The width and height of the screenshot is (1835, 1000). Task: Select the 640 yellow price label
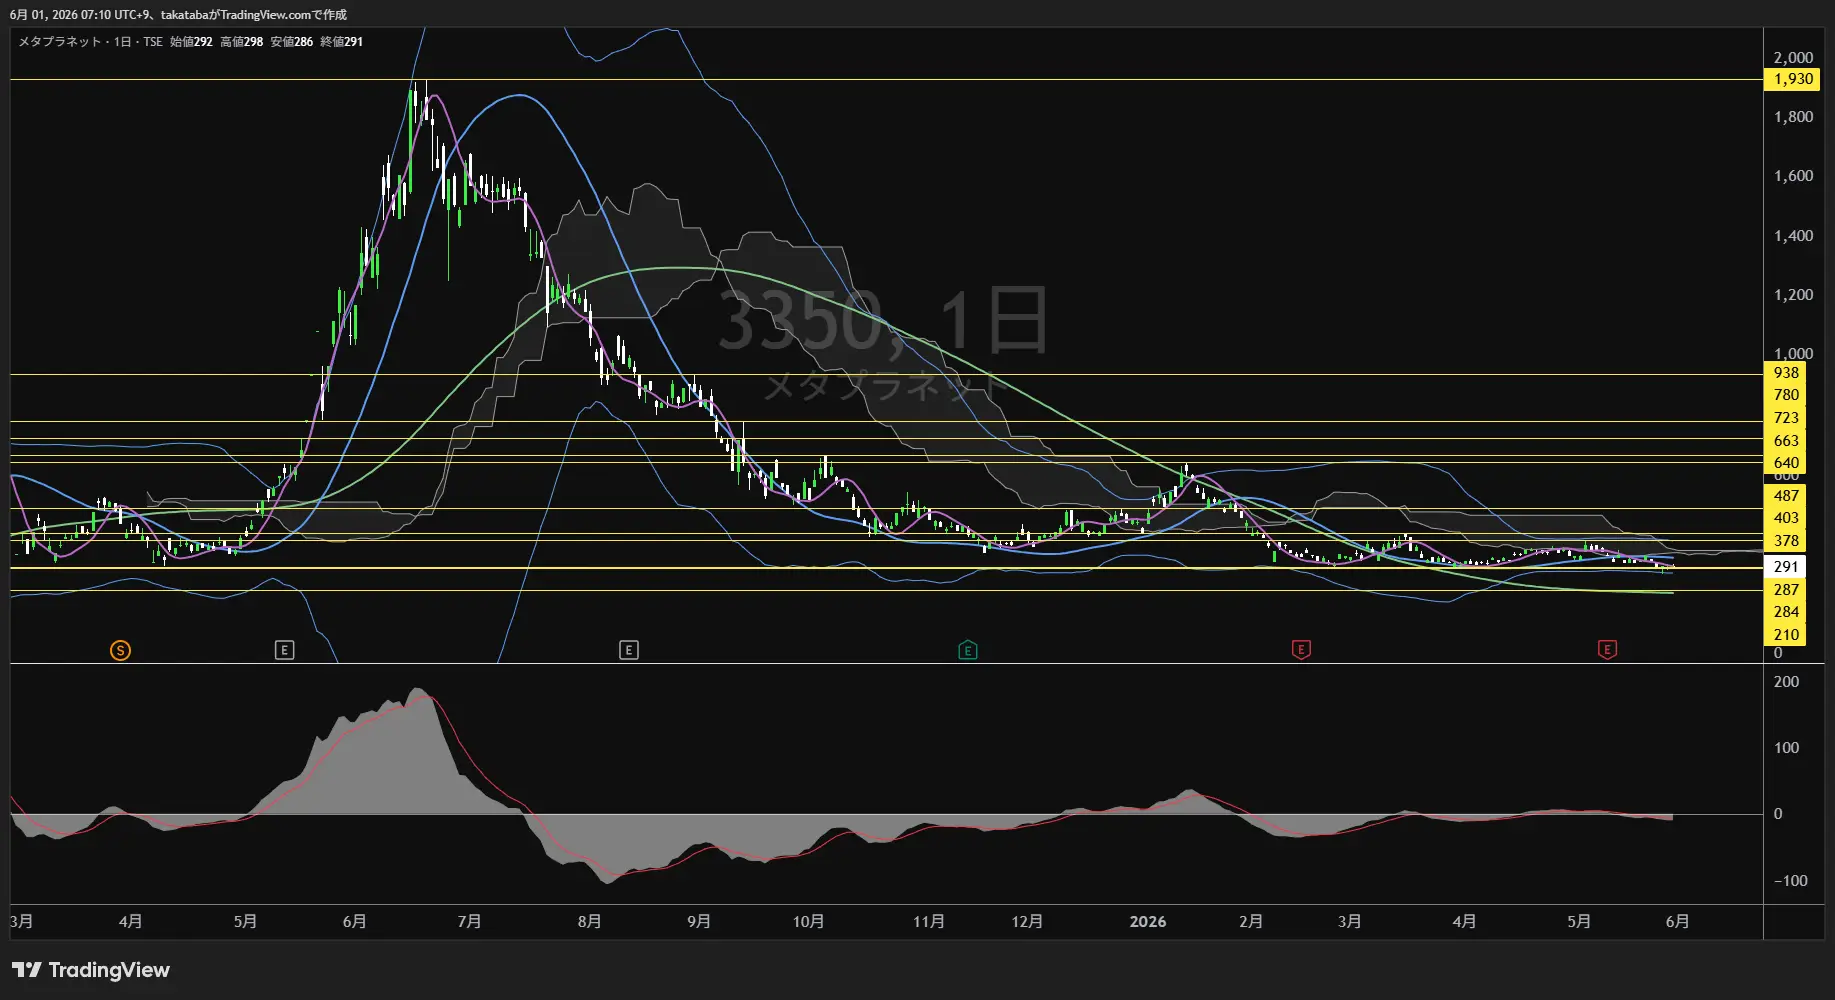pos(1785,463)
